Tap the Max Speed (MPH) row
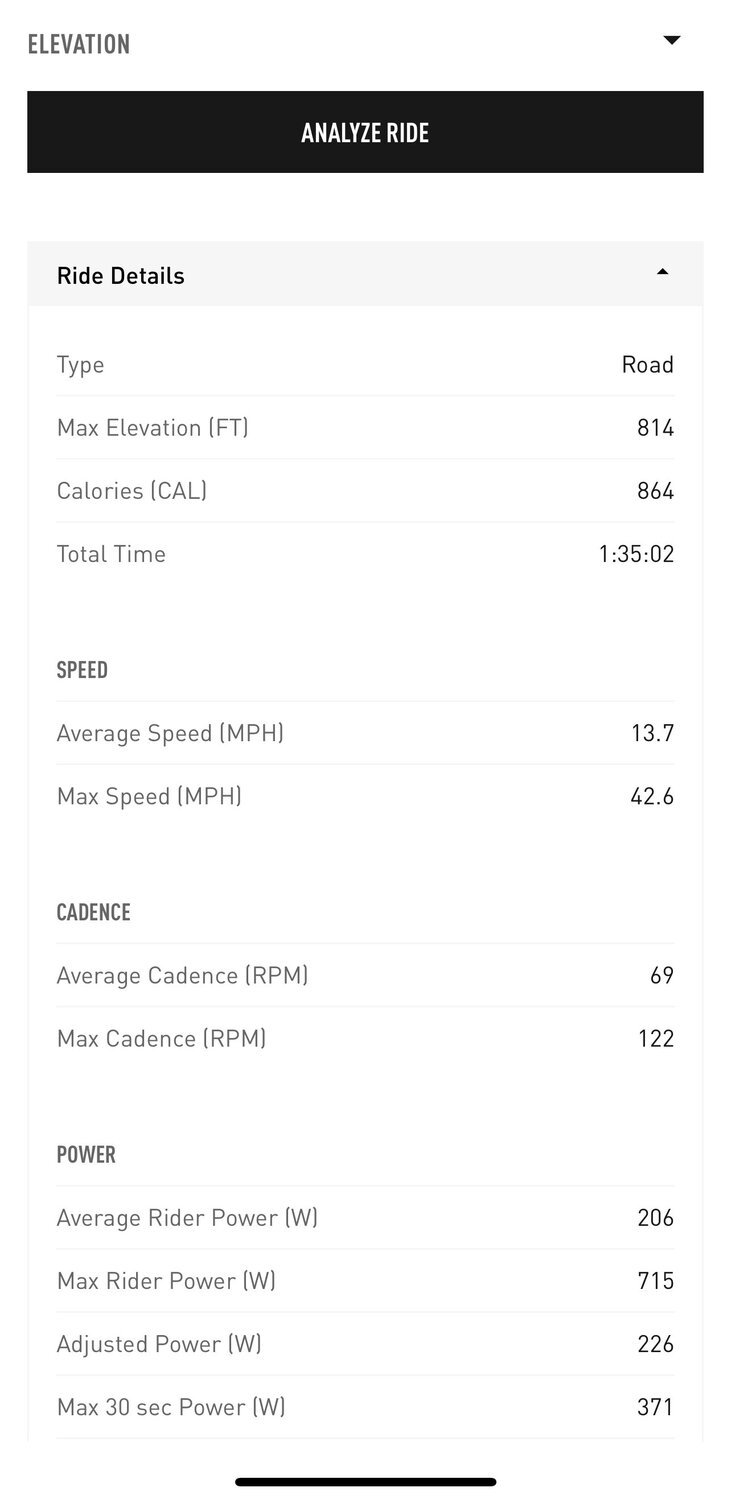731x1500 pixels. coord(365,796)
